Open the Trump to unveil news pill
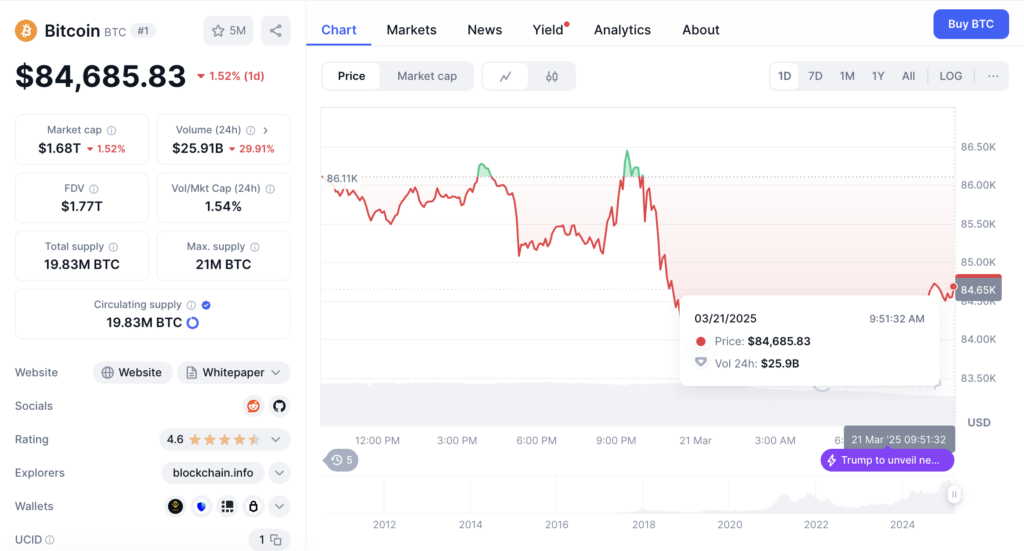Image resolution: width=1024 pixels, height=551 pixels. (888, 460)
